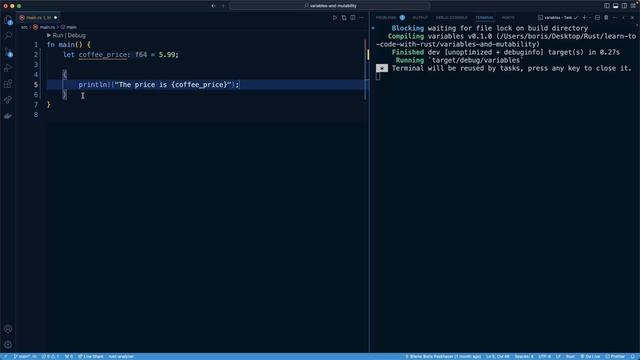Open the Explorer view in the activity bar

point(8,20)
